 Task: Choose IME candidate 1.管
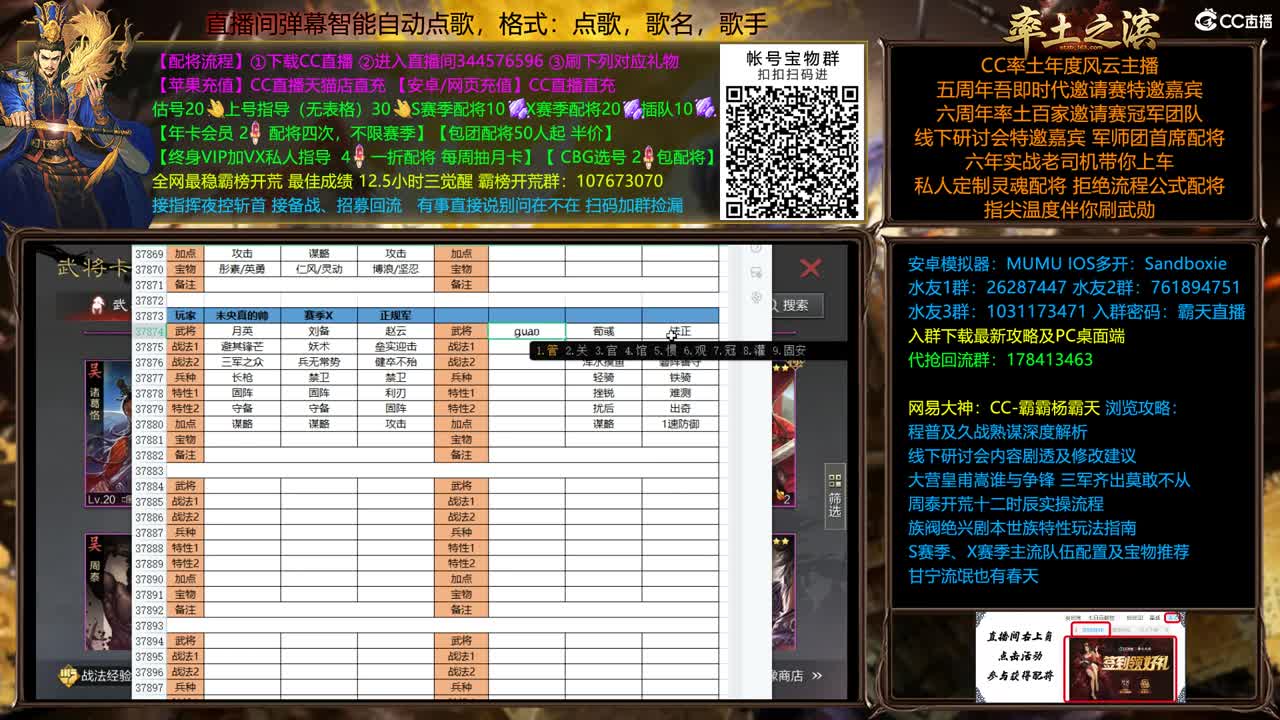pyautogui.click(x=546, y=350)
